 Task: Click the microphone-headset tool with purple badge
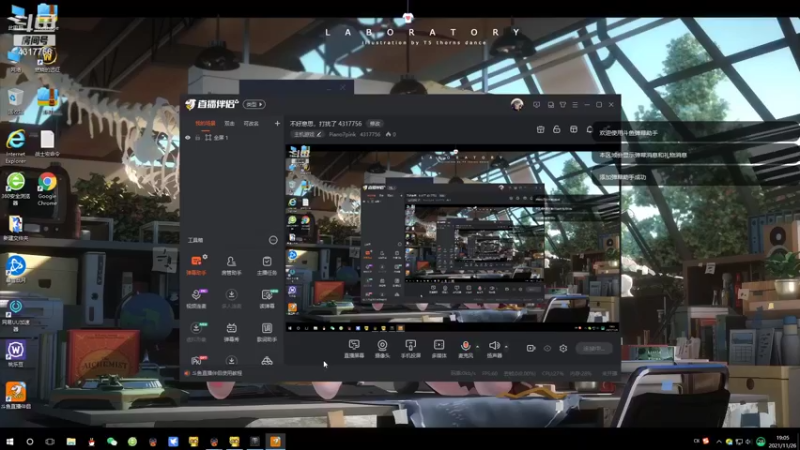coord(196,298)
